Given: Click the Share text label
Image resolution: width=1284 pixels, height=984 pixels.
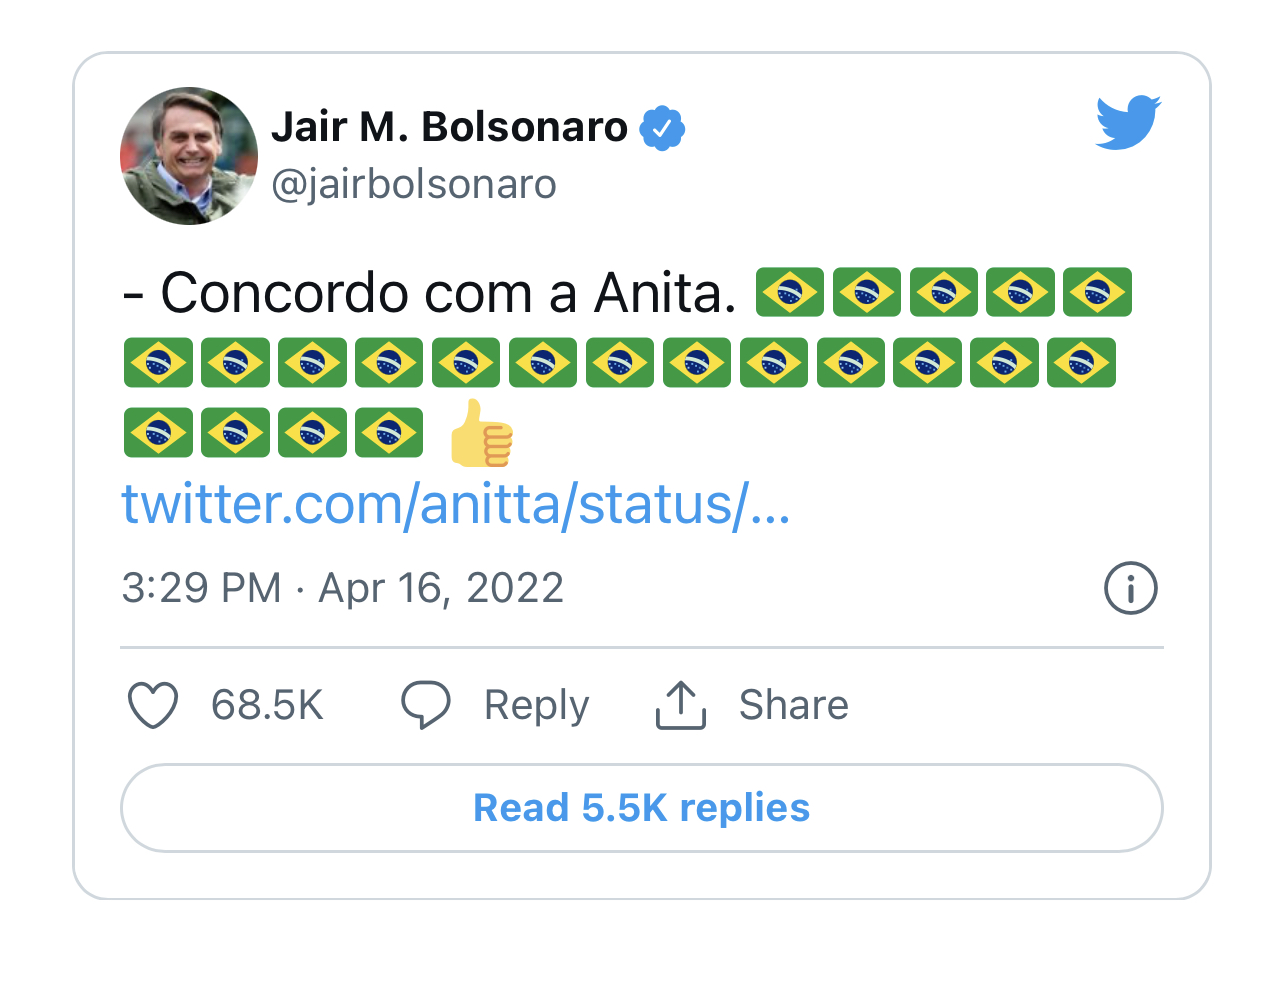Looking at the screenshot, I should point(793,705).
